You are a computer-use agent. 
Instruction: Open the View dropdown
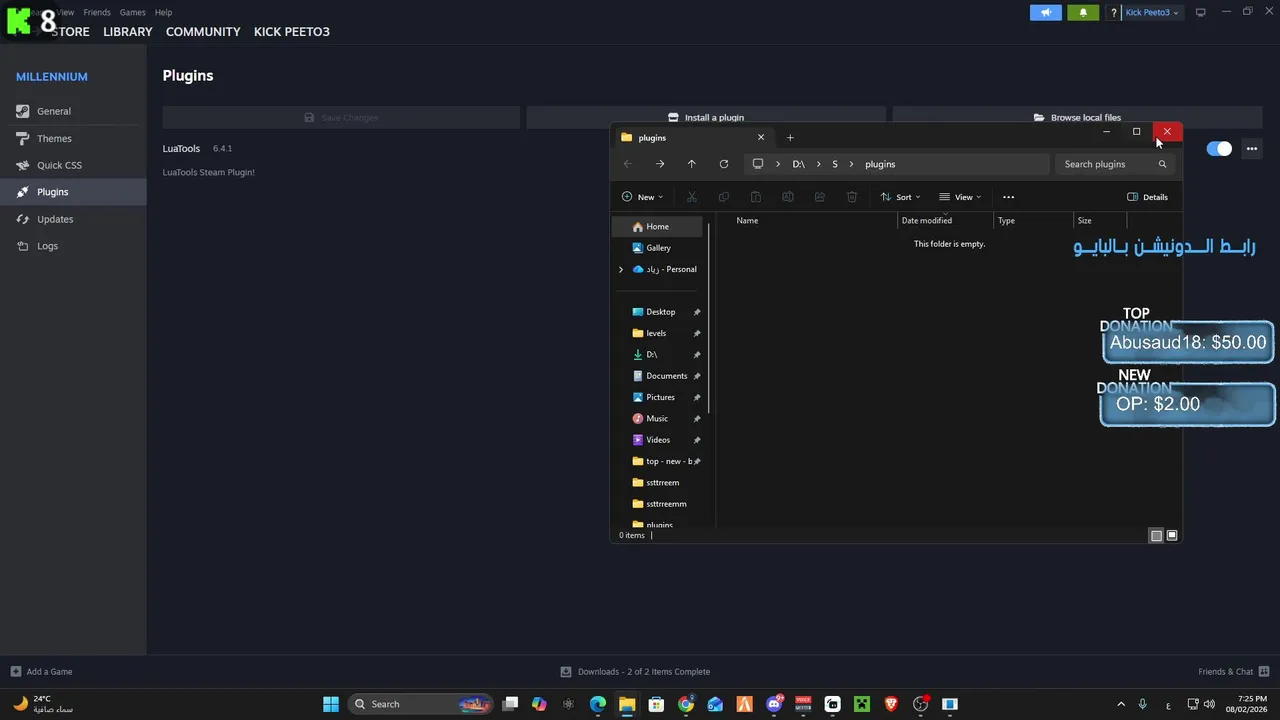(960, 197)
